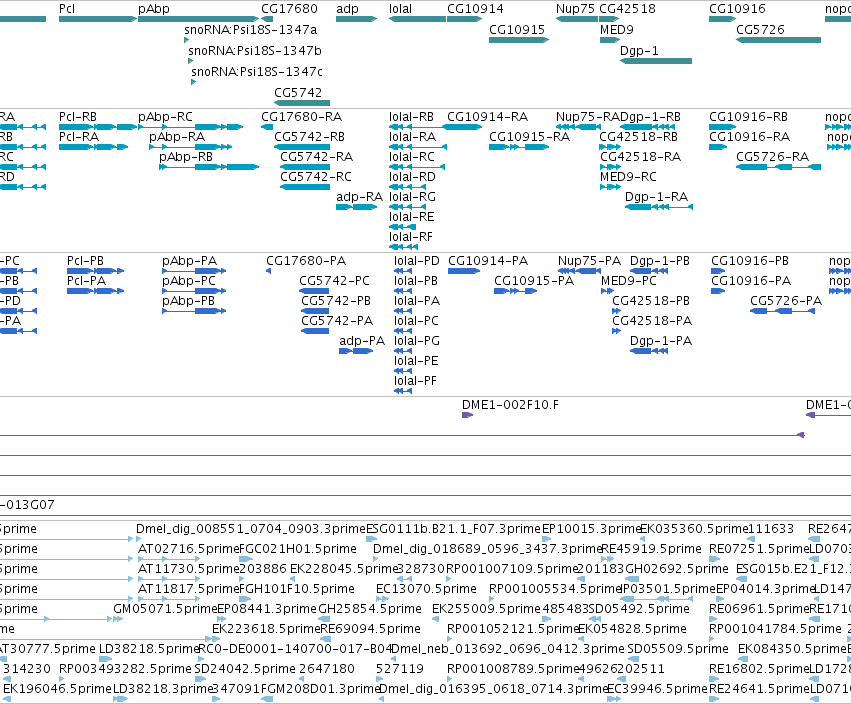Click the adp gene label
The image size is (851, 704).
347,9
